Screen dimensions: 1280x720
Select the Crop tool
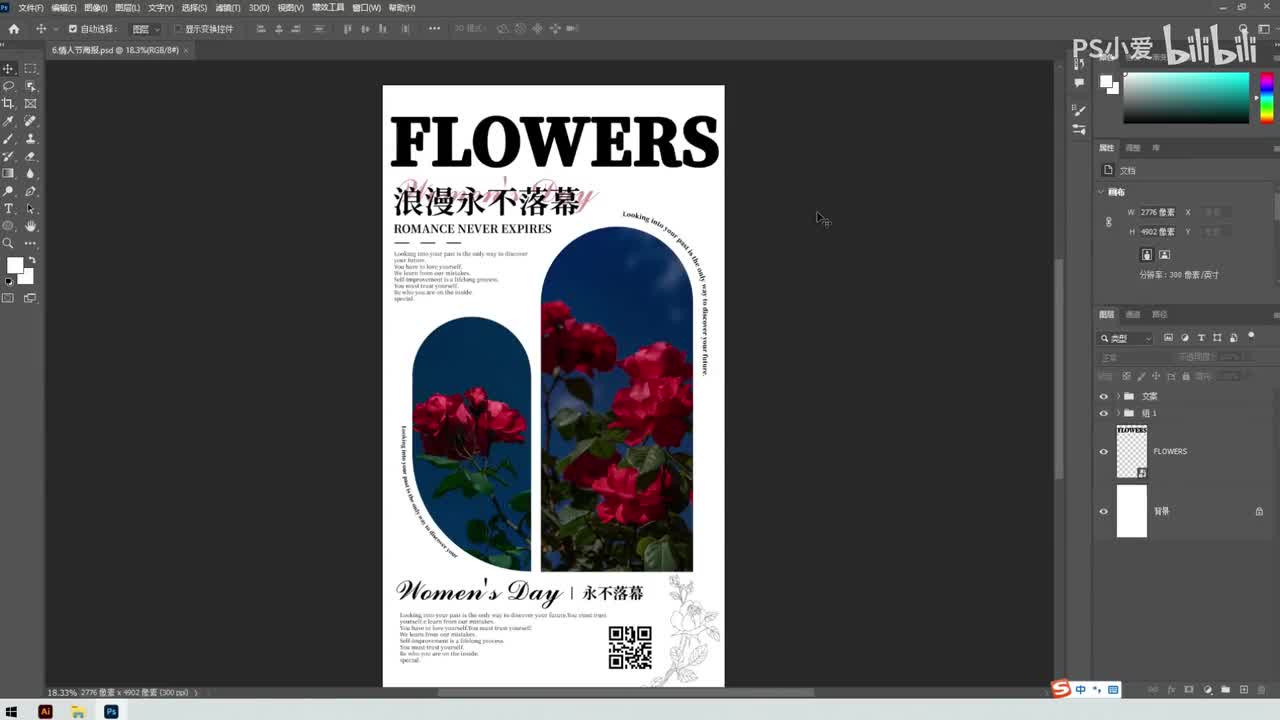coord(8,103)
